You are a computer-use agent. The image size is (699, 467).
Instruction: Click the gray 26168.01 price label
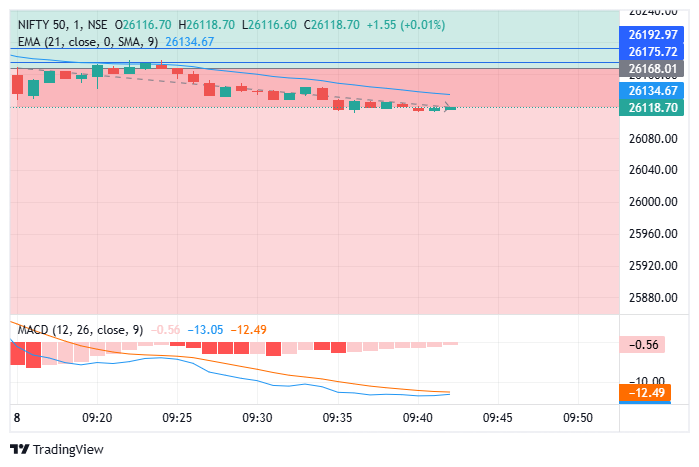tap(653, 68)
